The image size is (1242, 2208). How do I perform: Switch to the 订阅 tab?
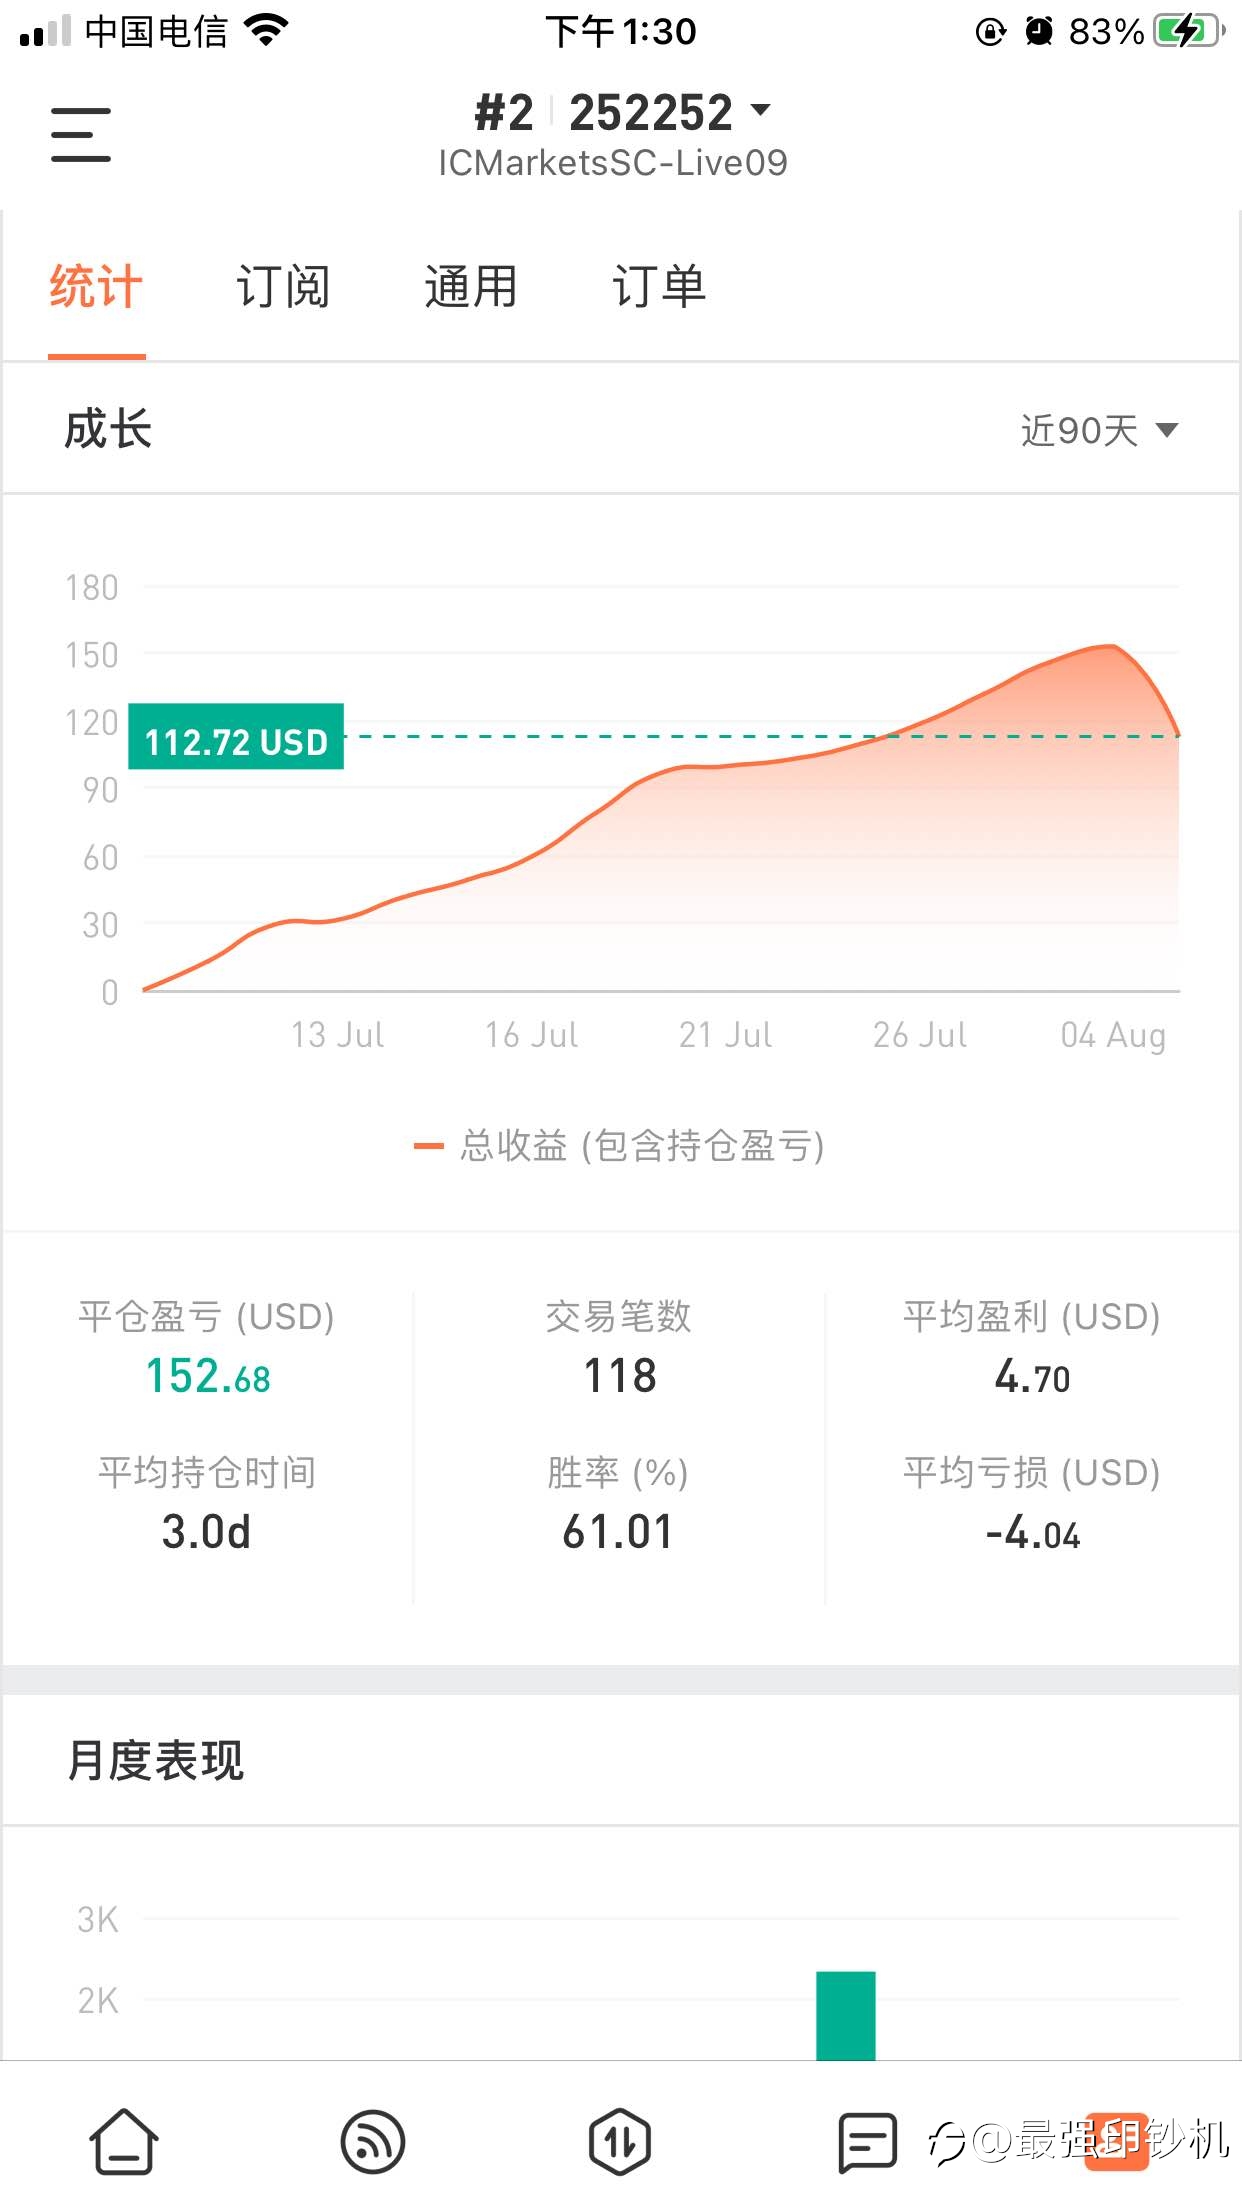pos(283,287)
